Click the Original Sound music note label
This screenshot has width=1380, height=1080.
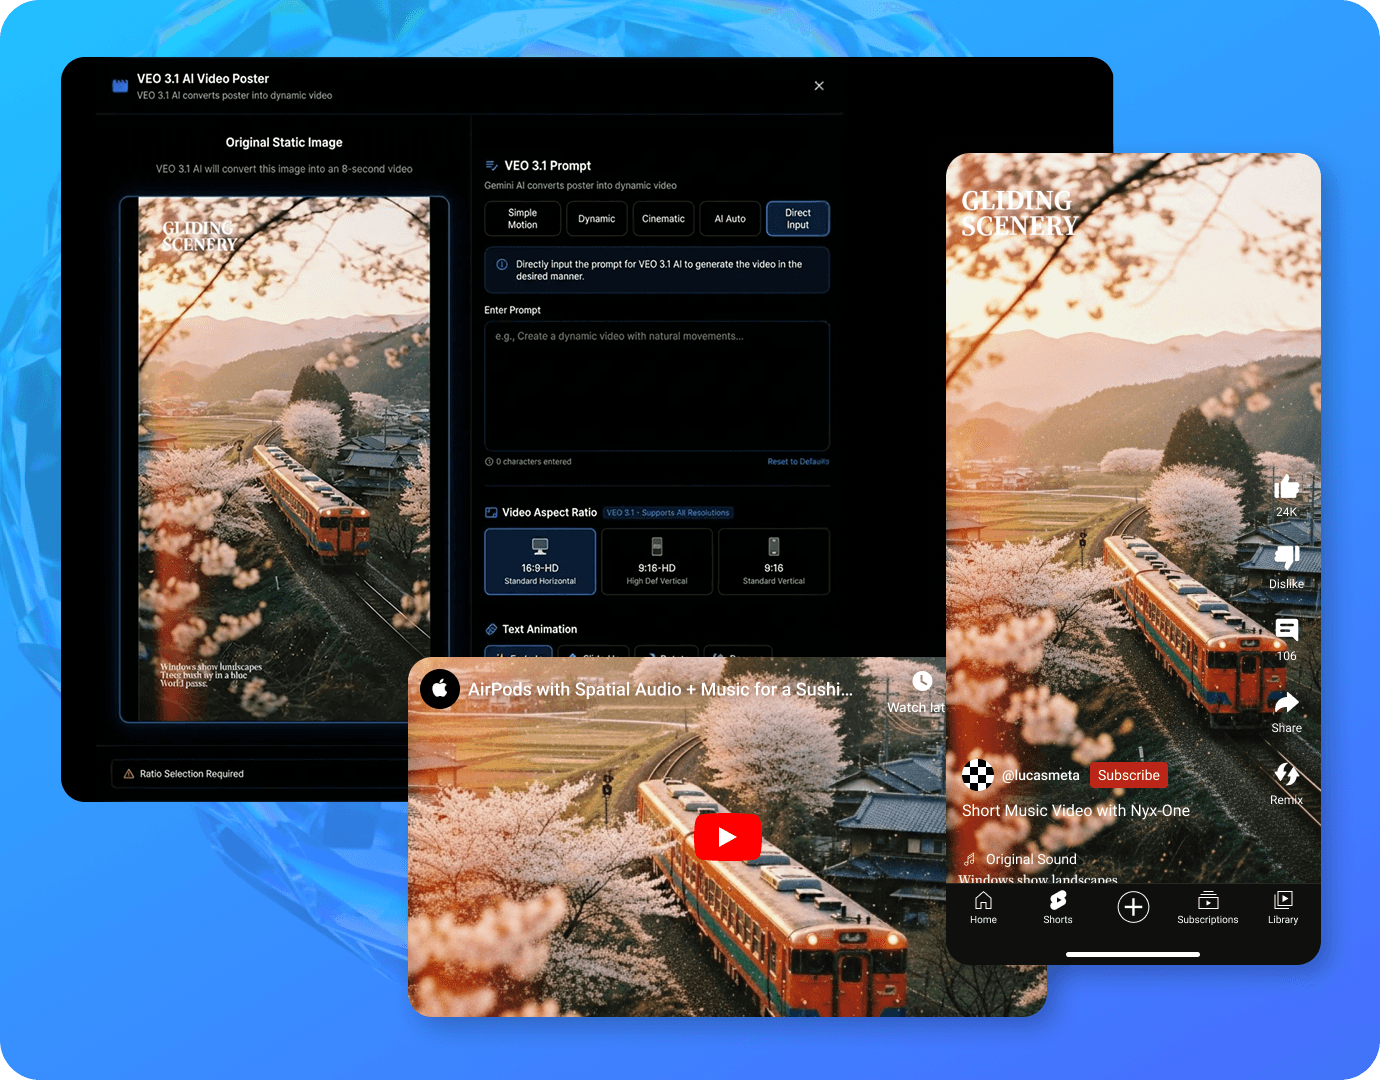[x=1020, y=859]
